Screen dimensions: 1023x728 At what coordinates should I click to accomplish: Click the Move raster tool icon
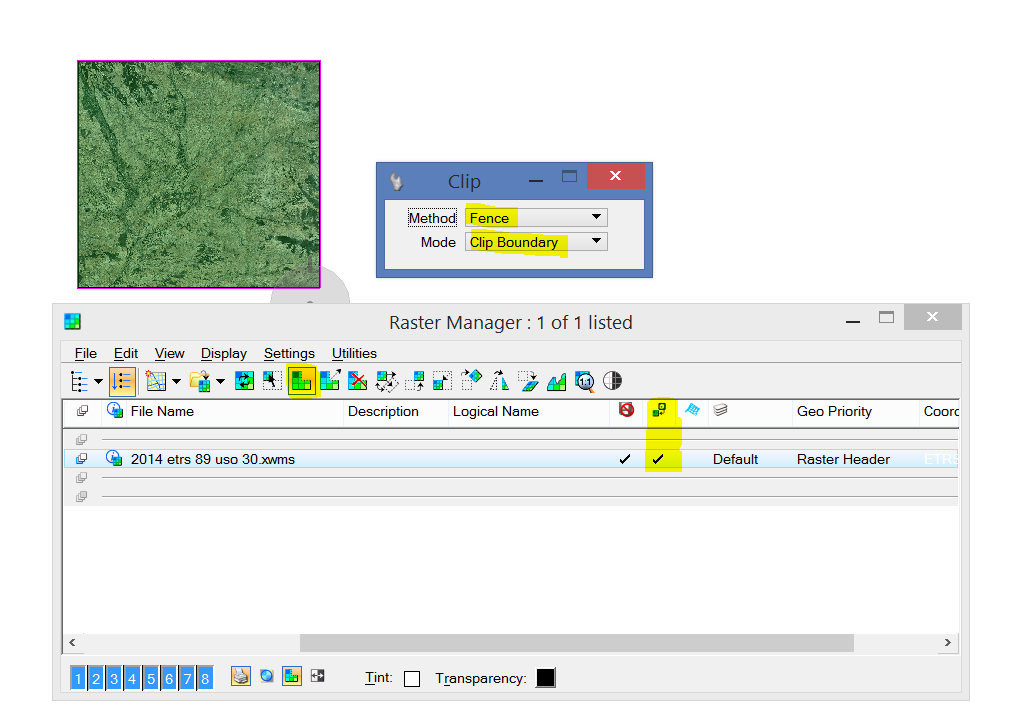[414, 381]
